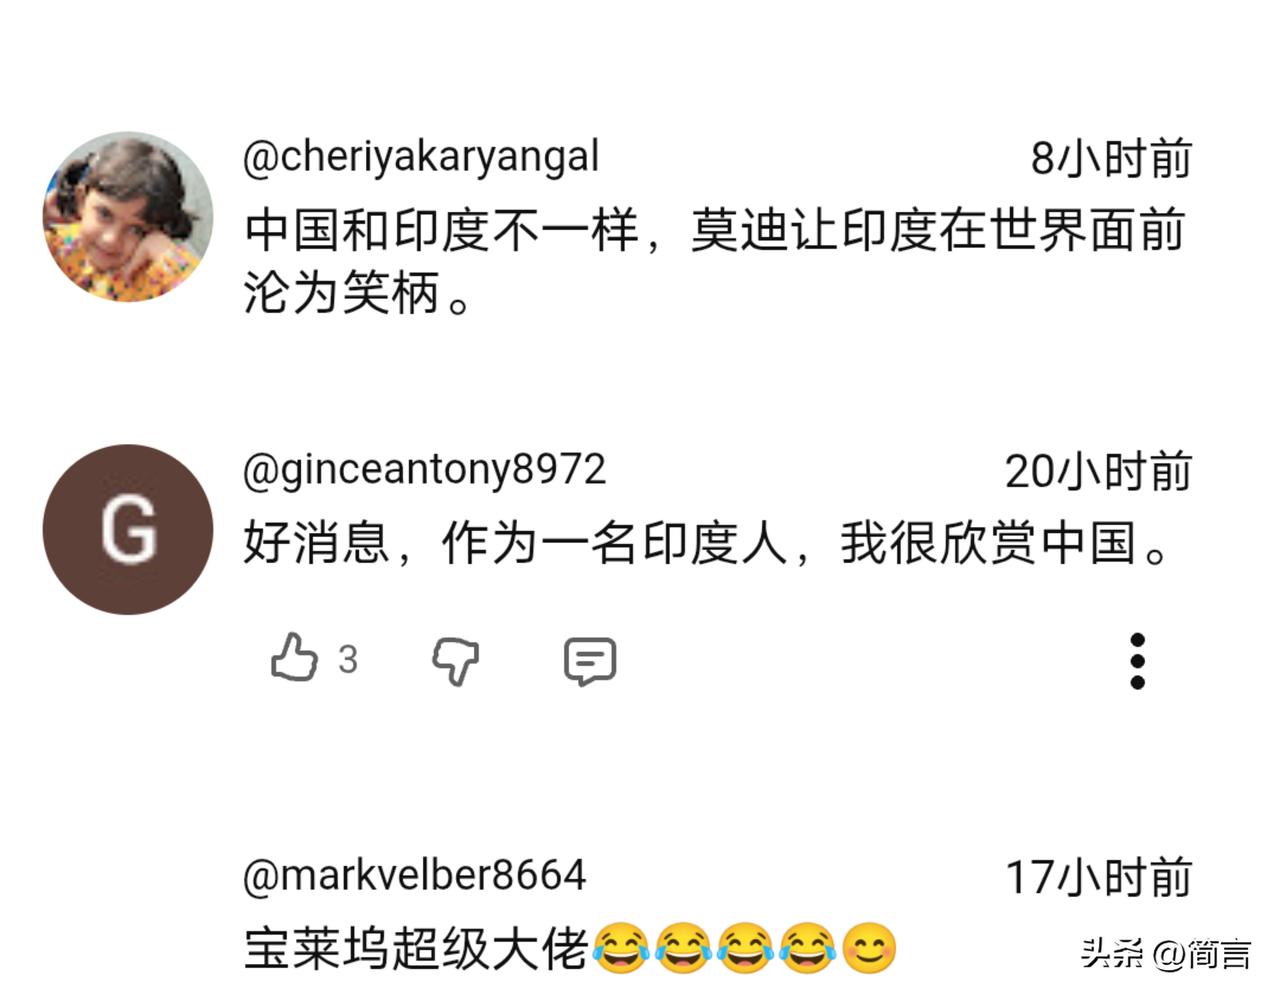Select the comment text starting 好消息
1280x998 pixels.
click(707, 543)
